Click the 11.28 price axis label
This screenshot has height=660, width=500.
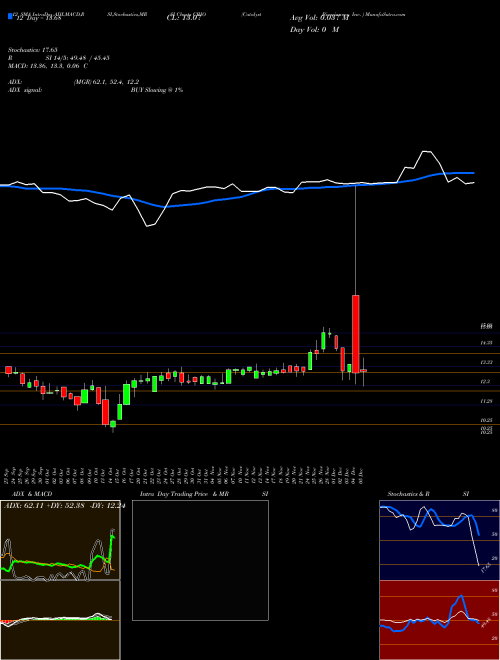(x=486, y=402)
